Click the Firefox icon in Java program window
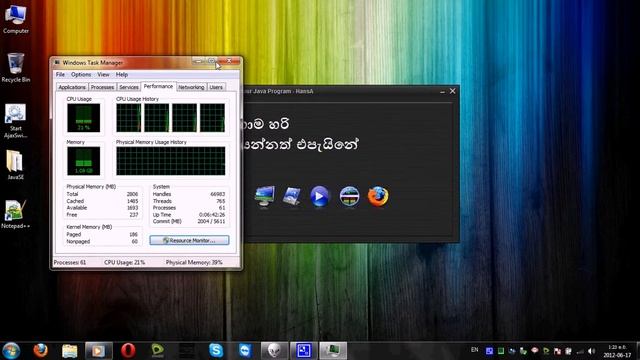This screenshot has width=640, height=360. coord(378,196)
